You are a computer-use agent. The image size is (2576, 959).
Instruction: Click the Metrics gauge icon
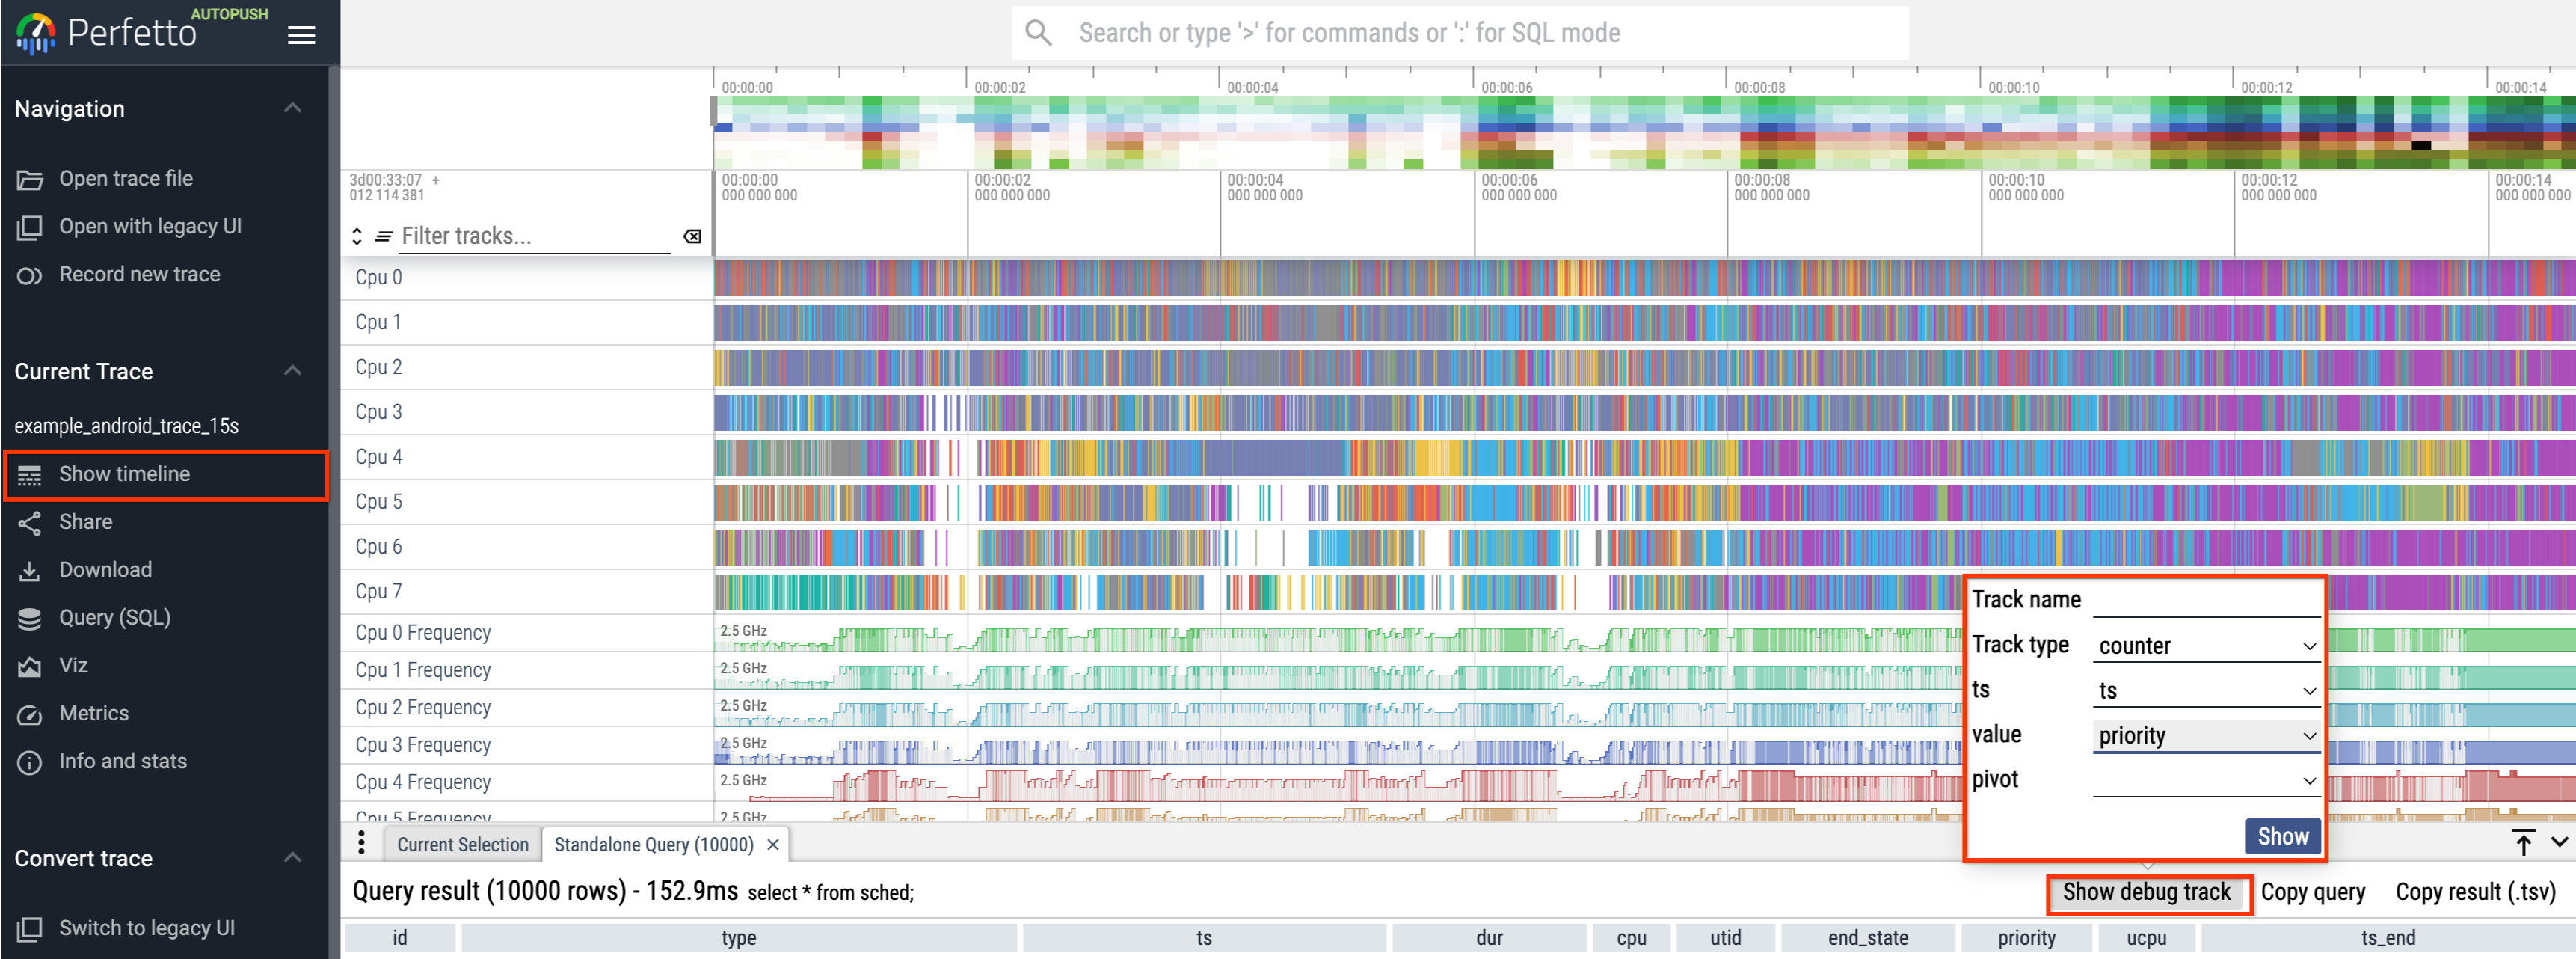[30, 714]
